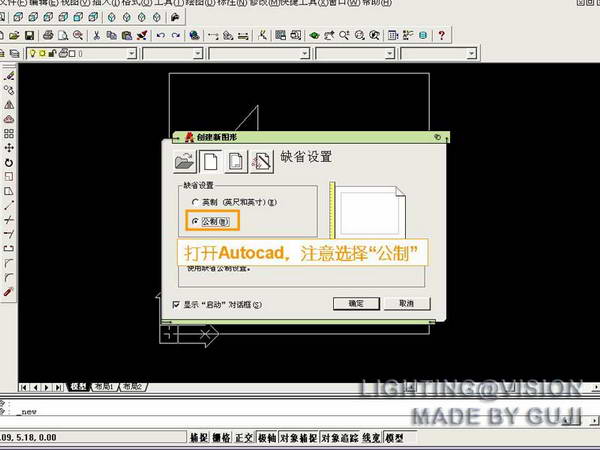Select the Scale tool
Viewport: 600px width, 450px height.
coord(9,177)
